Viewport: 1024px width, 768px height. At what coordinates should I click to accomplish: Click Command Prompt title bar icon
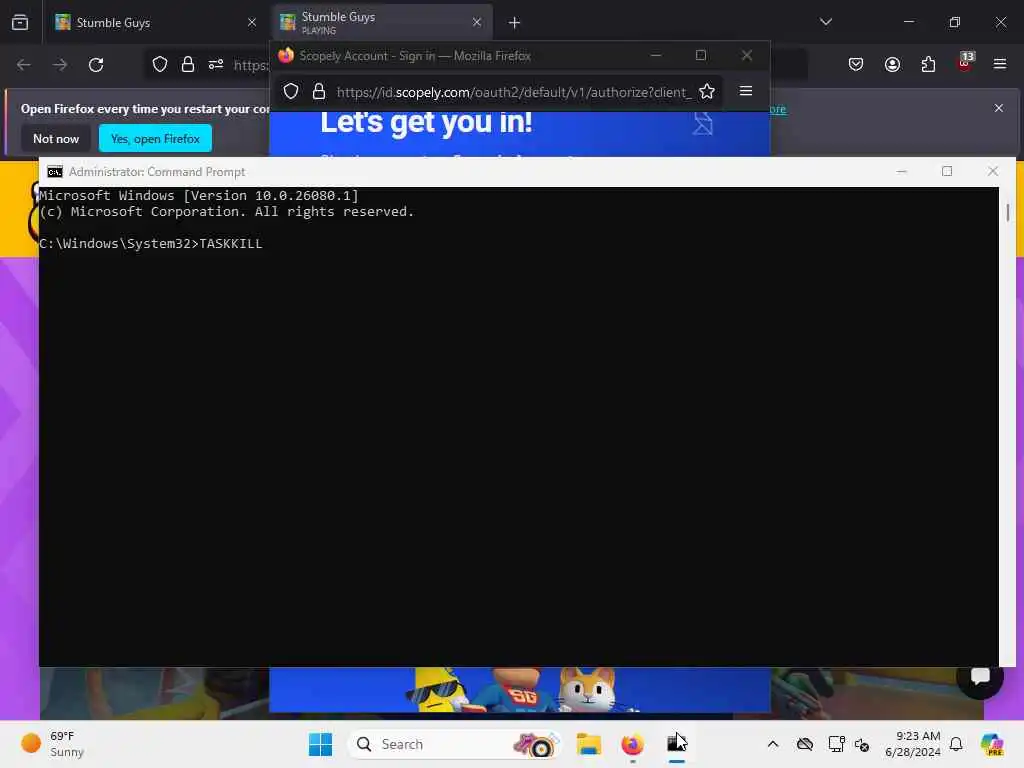point(55,172)
